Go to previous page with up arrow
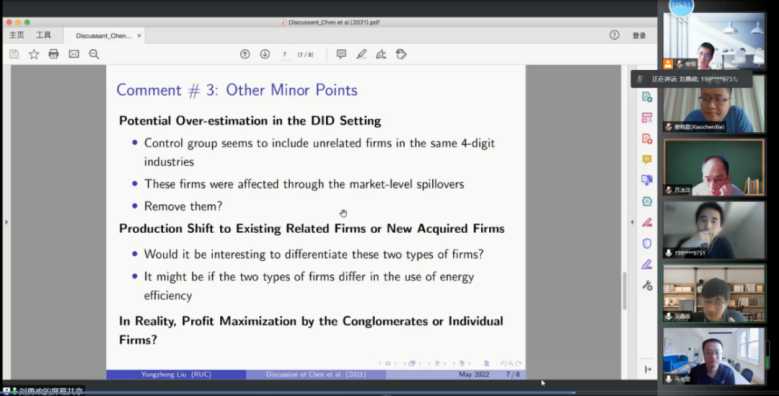 coord(245,54)
